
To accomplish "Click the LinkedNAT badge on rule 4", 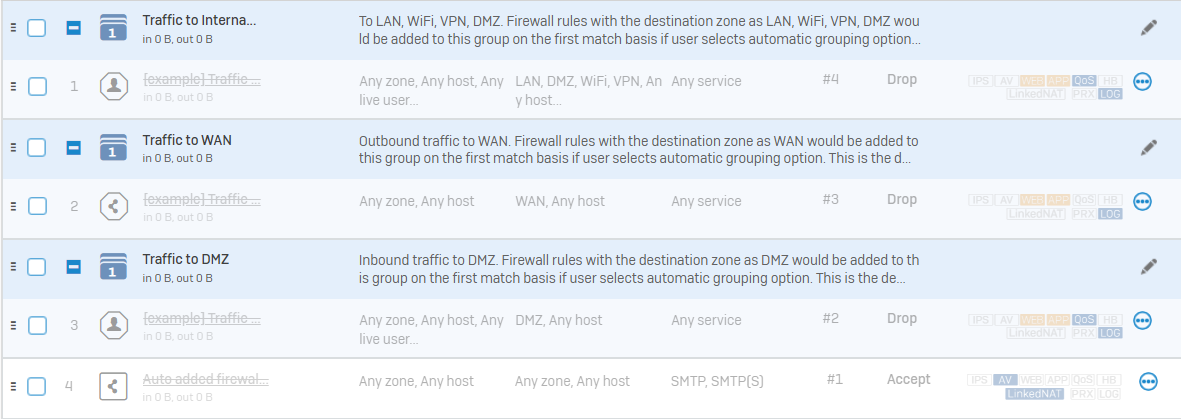I will (x=1034, y=394).
